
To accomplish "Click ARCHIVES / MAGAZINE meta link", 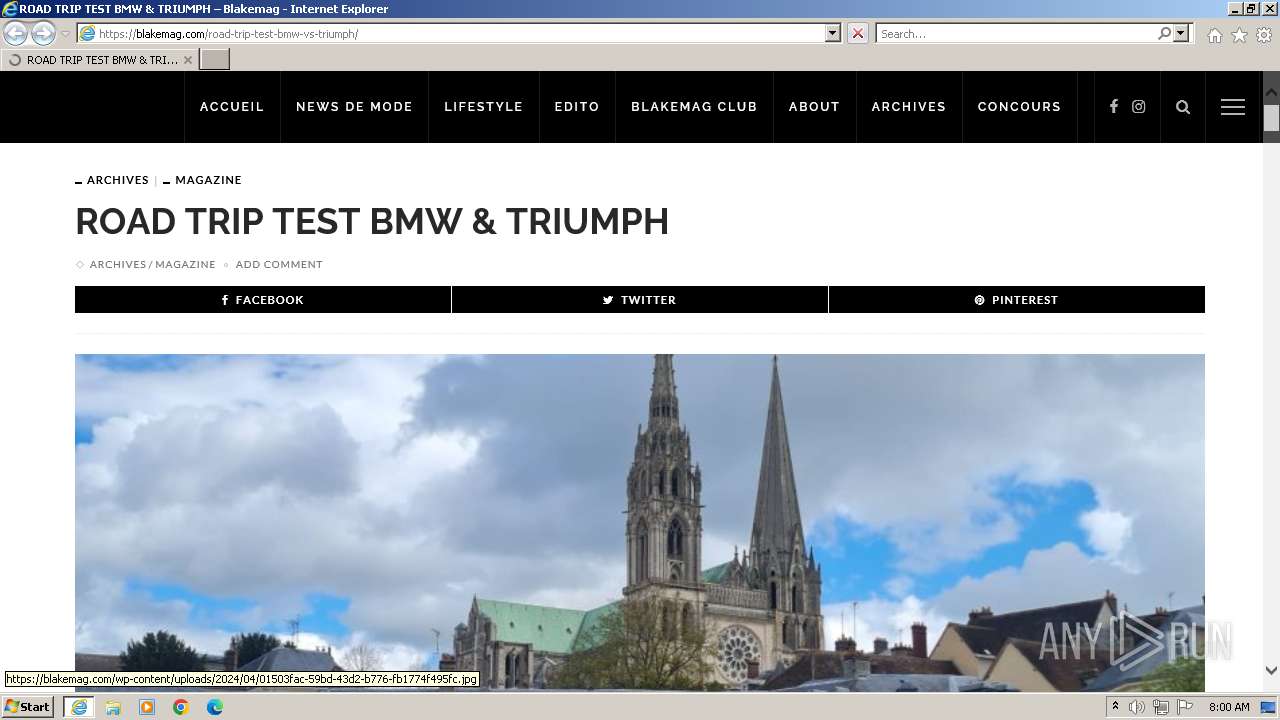I will point(152,264).
